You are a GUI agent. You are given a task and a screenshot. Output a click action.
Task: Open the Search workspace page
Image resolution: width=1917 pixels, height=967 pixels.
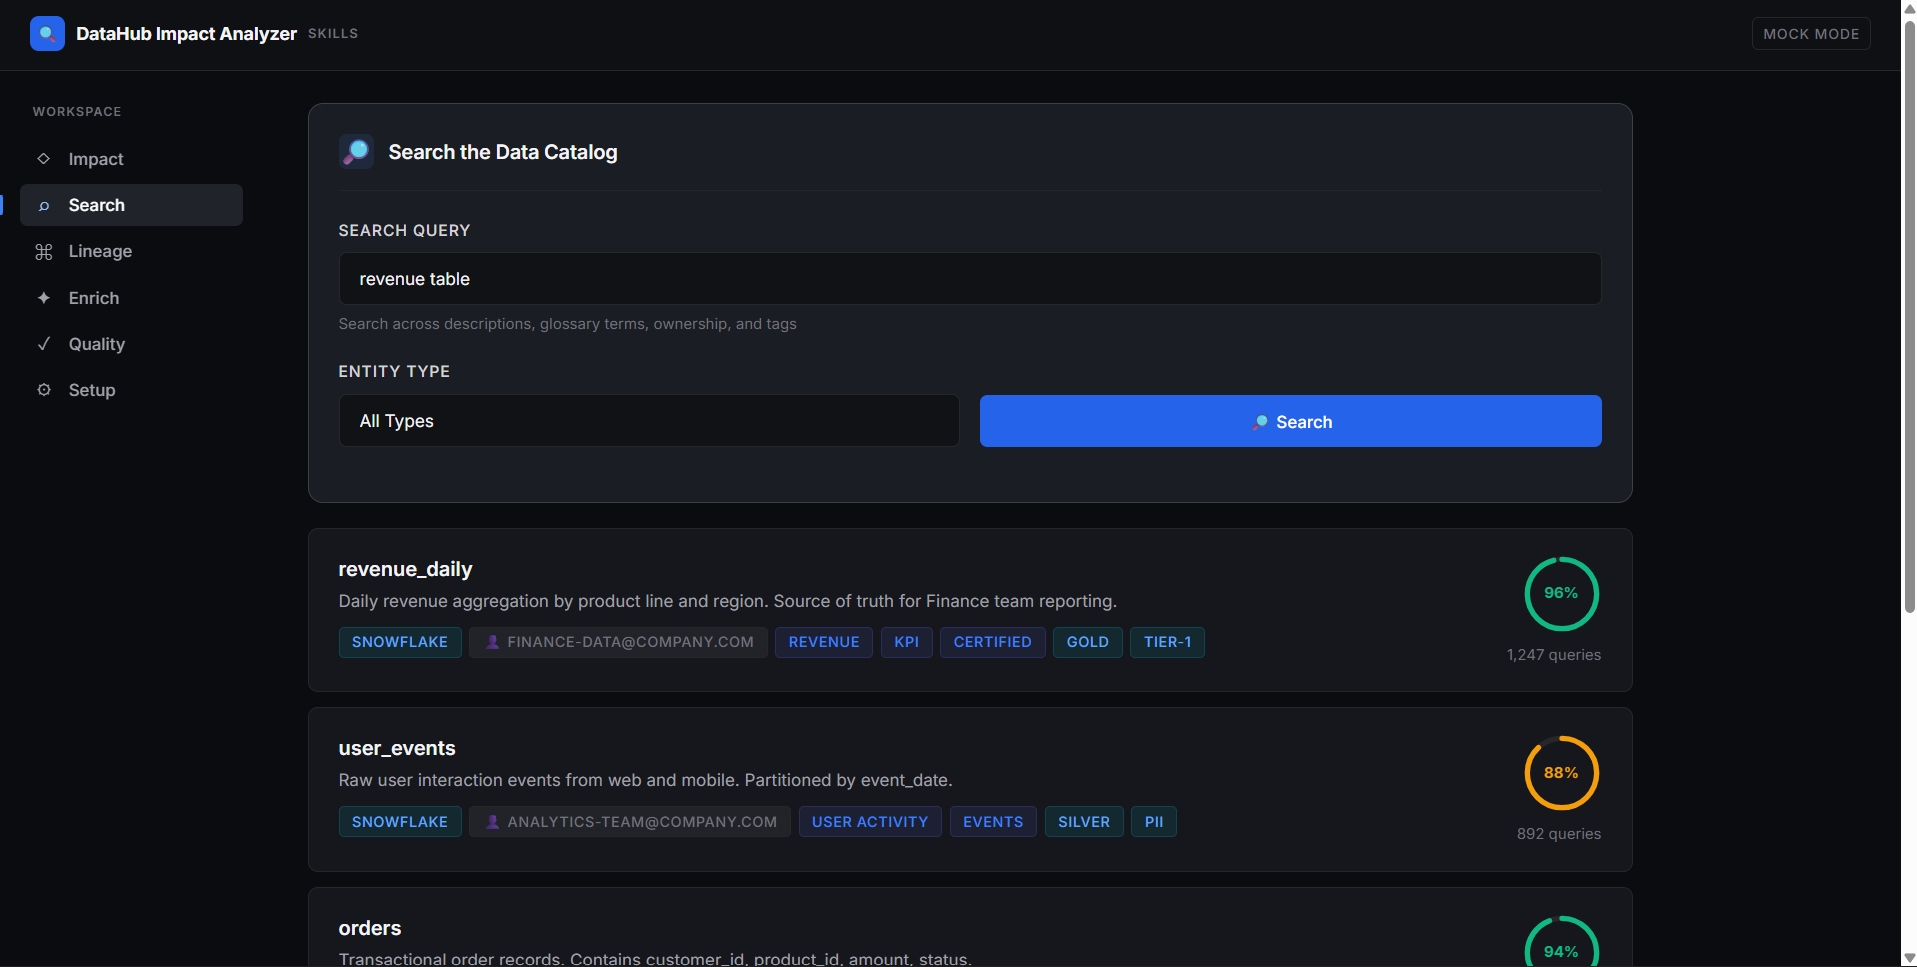point(131,205)
